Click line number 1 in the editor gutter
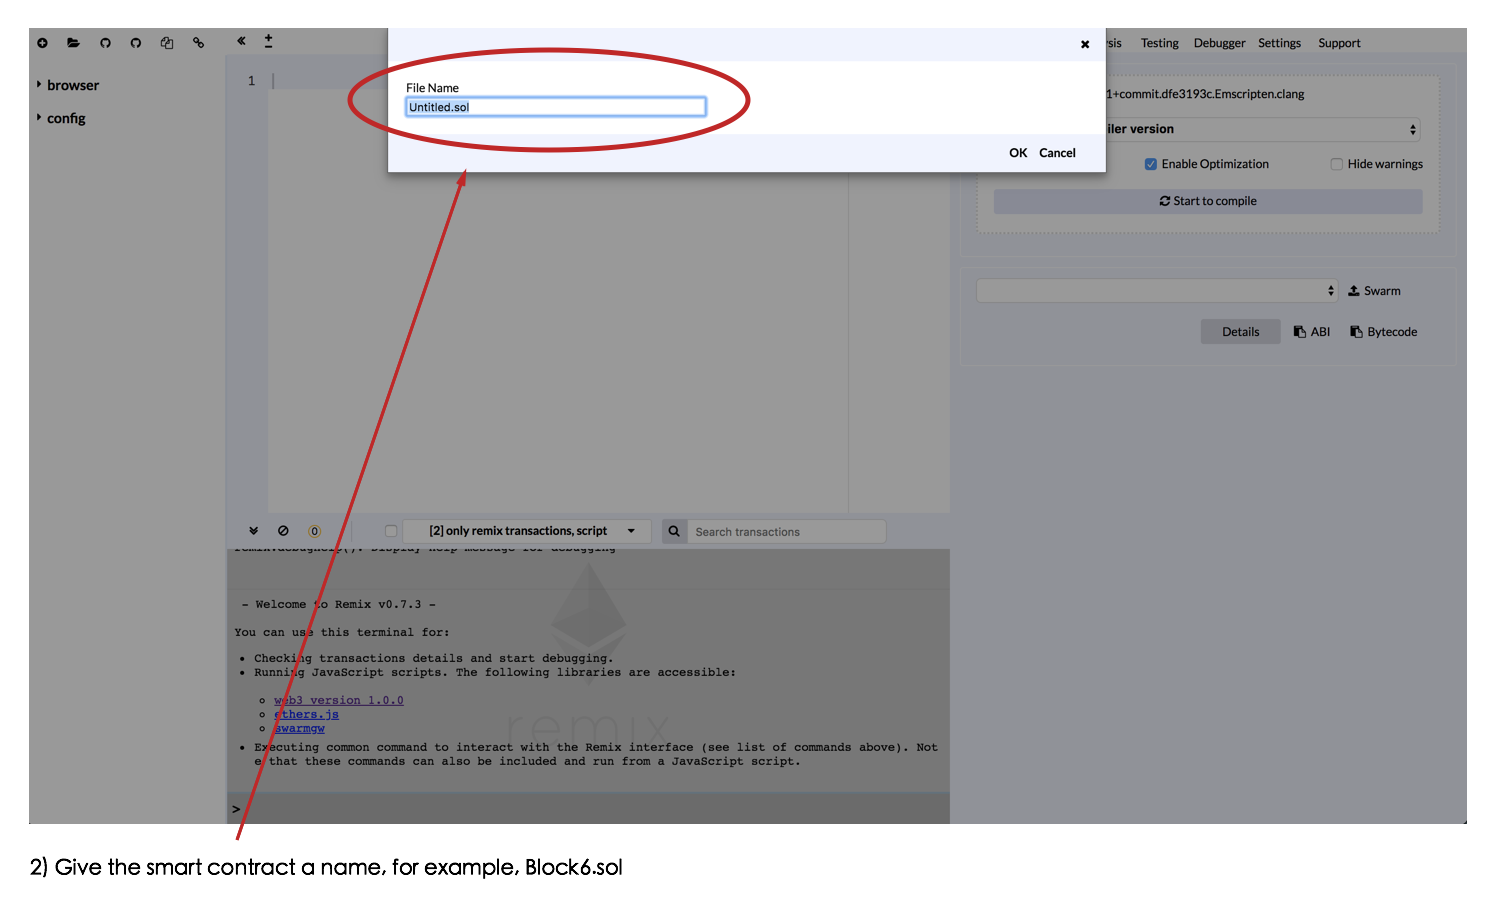Screen dimensions: 1496x908 pos(252,81)
